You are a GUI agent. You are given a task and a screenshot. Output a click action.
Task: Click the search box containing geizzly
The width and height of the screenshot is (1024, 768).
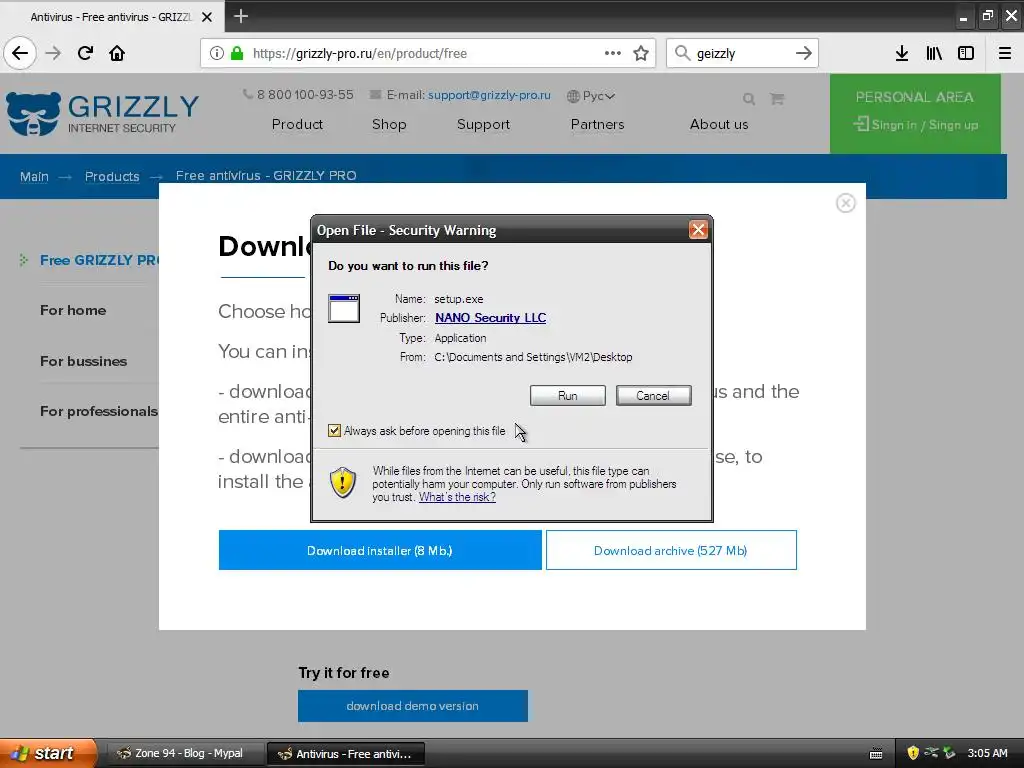(741, 53)
